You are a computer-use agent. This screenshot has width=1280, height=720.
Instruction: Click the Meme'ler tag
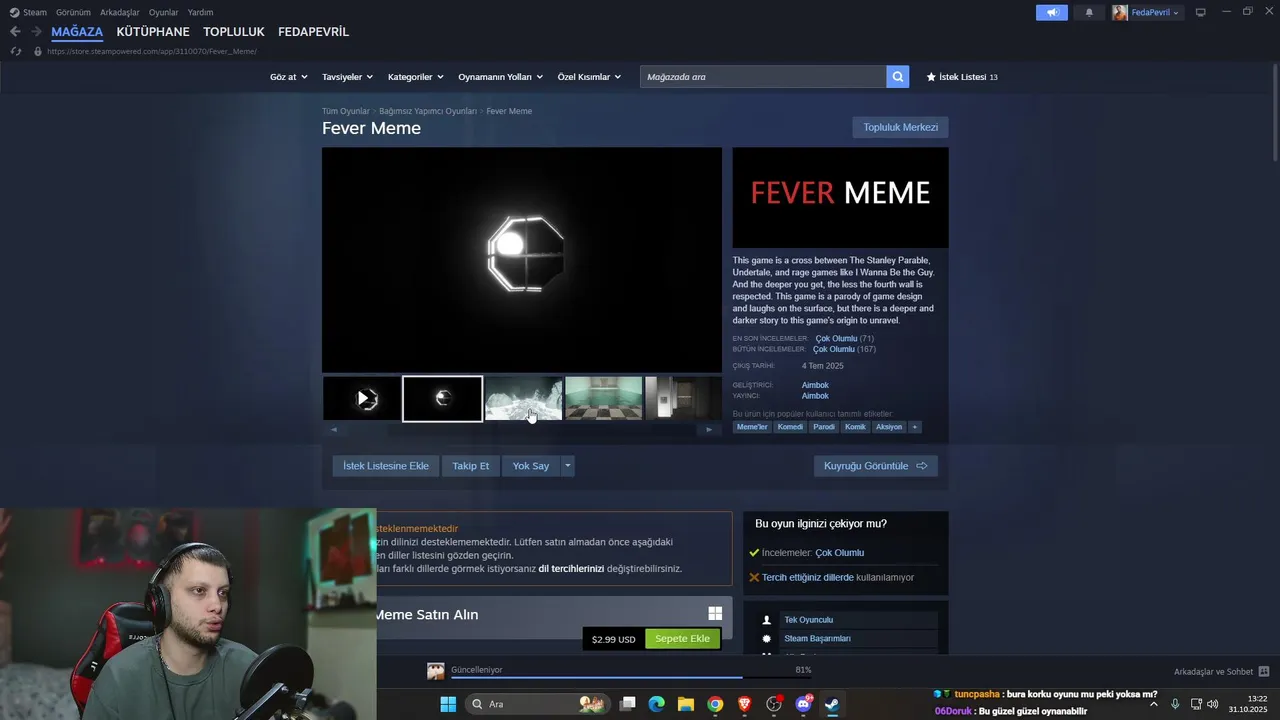tap(752, 427)
